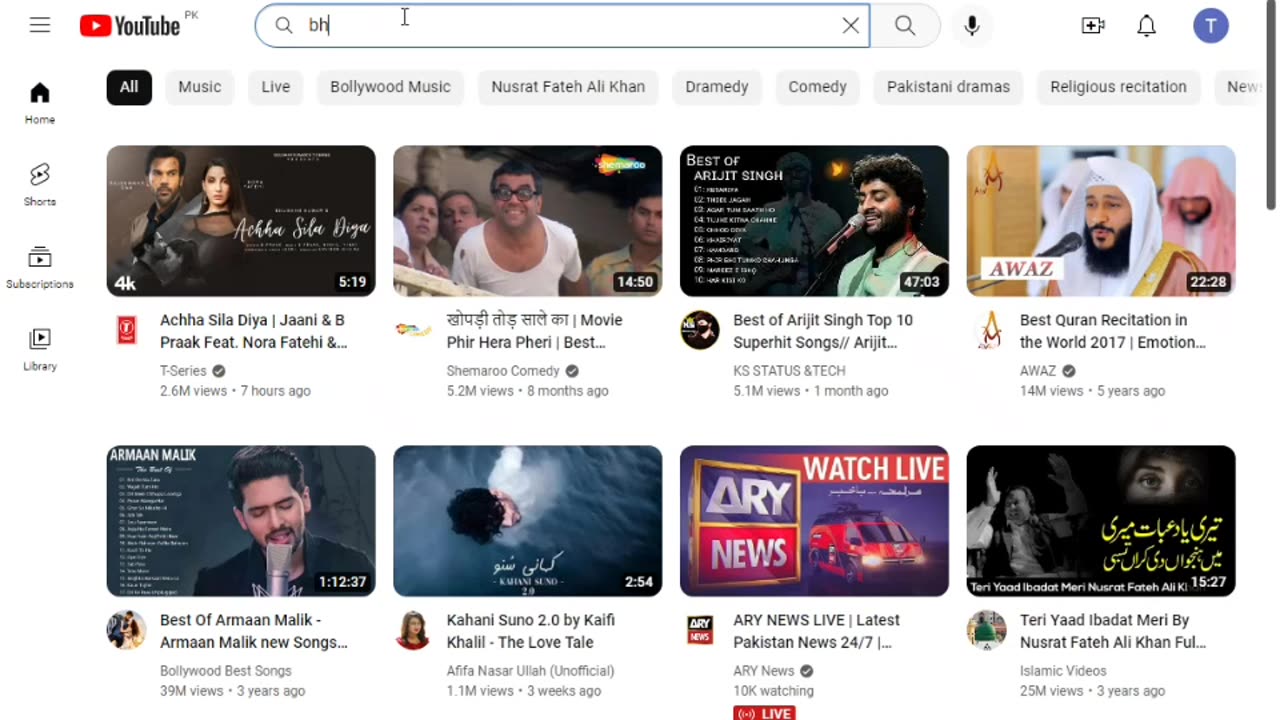1280x720 pixels.
Task: Go to Home in sidebar
Action: click(x=40, y=104)
